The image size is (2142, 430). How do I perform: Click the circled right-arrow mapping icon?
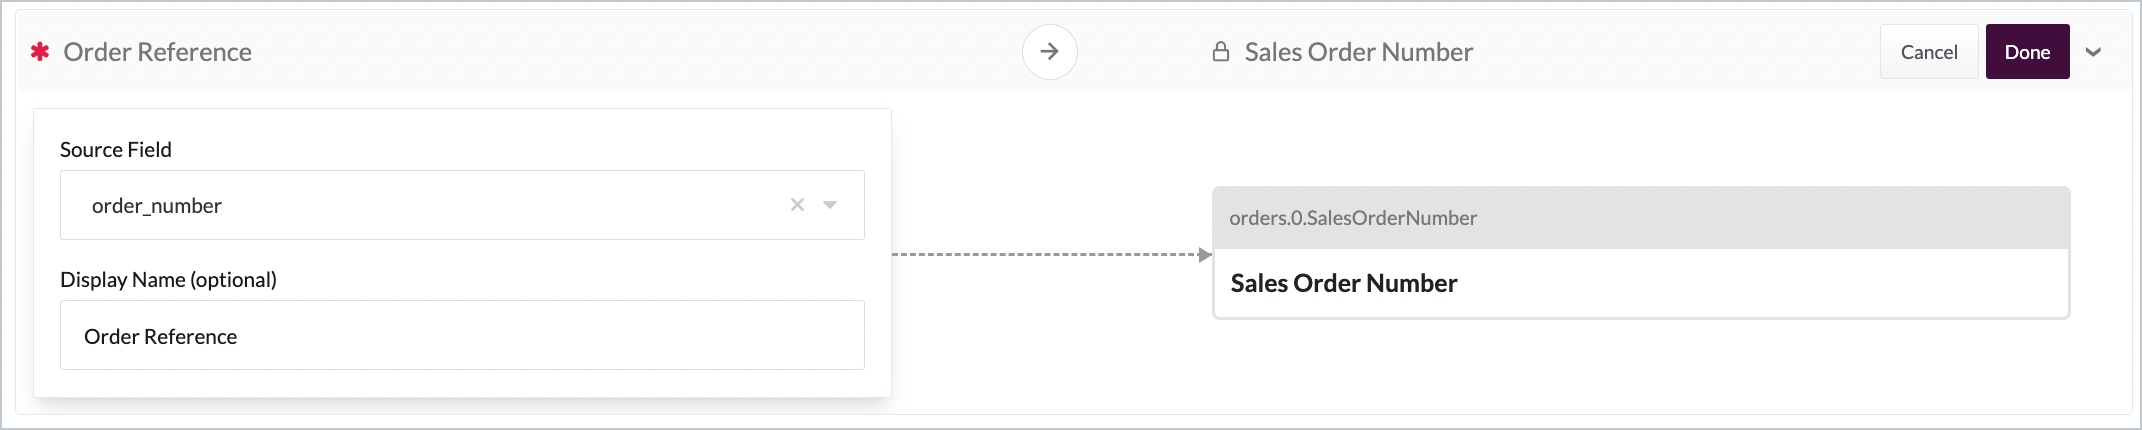point(1049,52)
